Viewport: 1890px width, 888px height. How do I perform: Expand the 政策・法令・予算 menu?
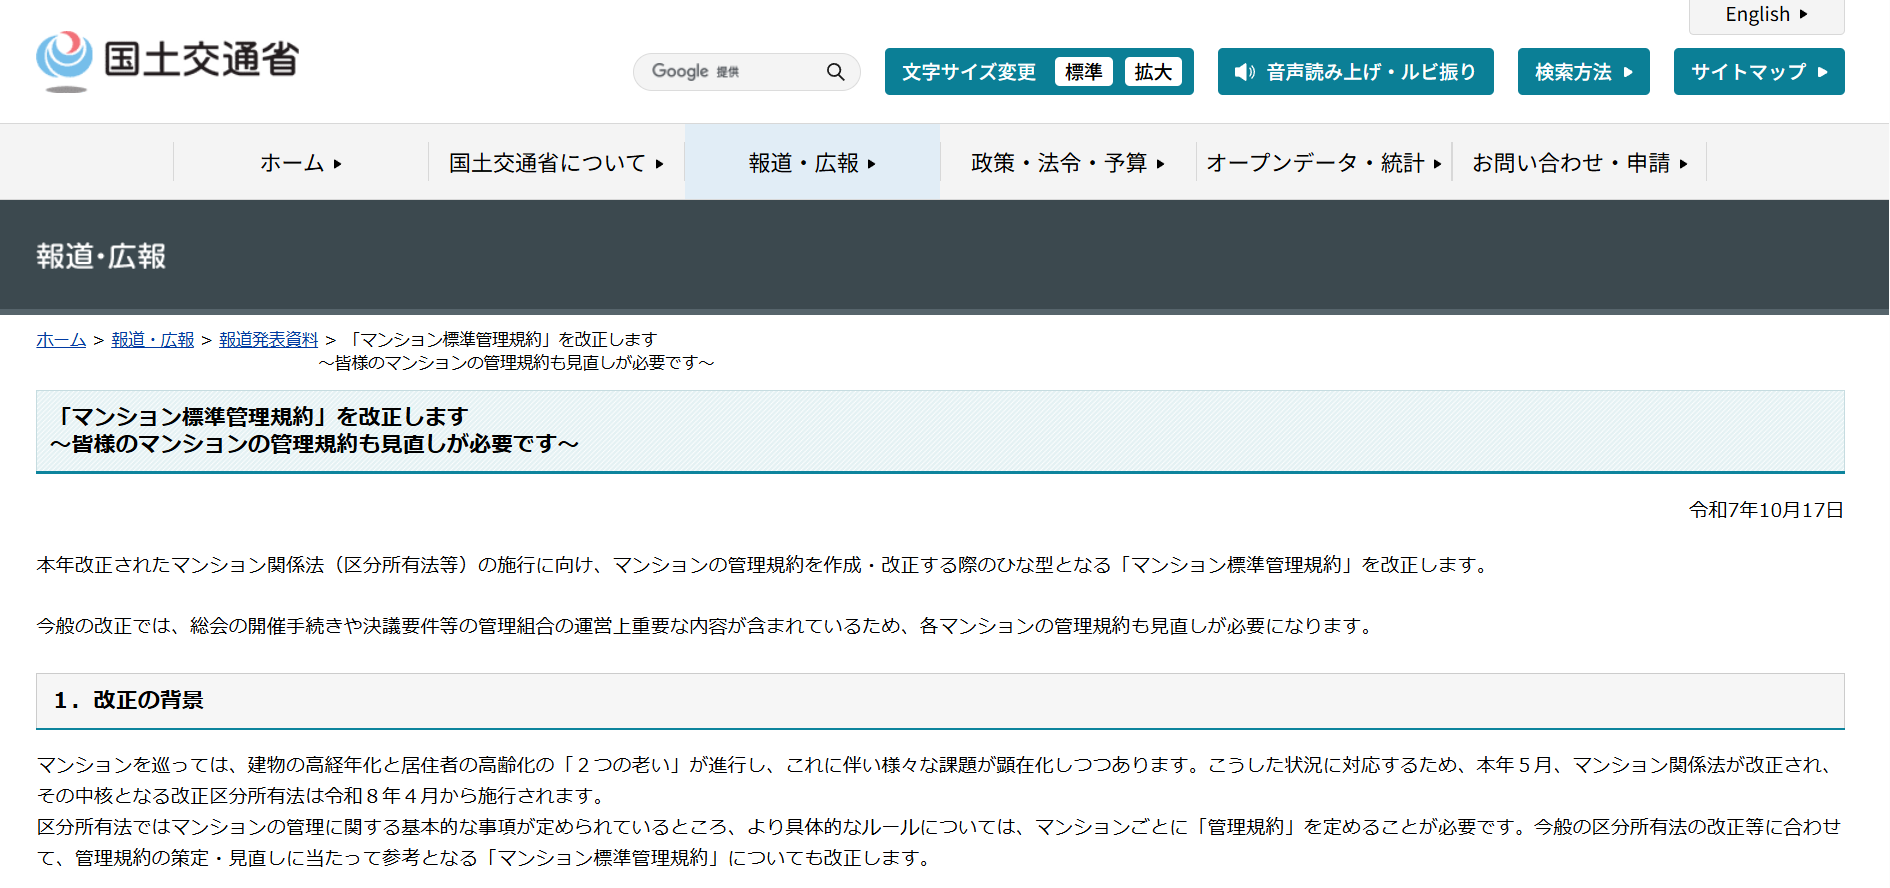click(1067, 163)
